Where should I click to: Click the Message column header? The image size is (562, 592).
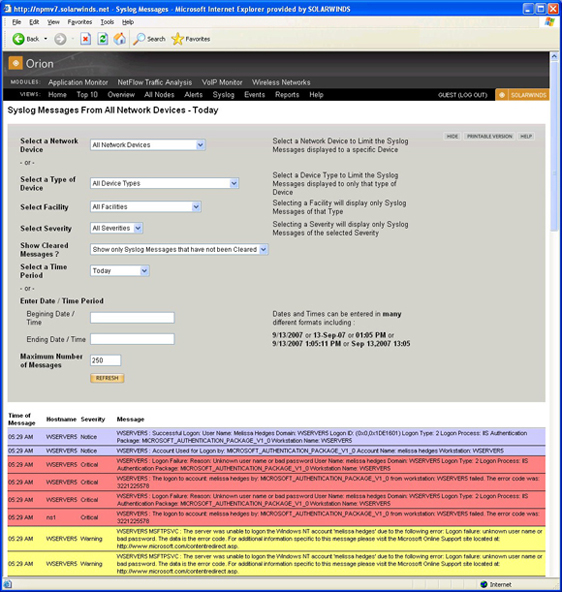tap(130, 419)
